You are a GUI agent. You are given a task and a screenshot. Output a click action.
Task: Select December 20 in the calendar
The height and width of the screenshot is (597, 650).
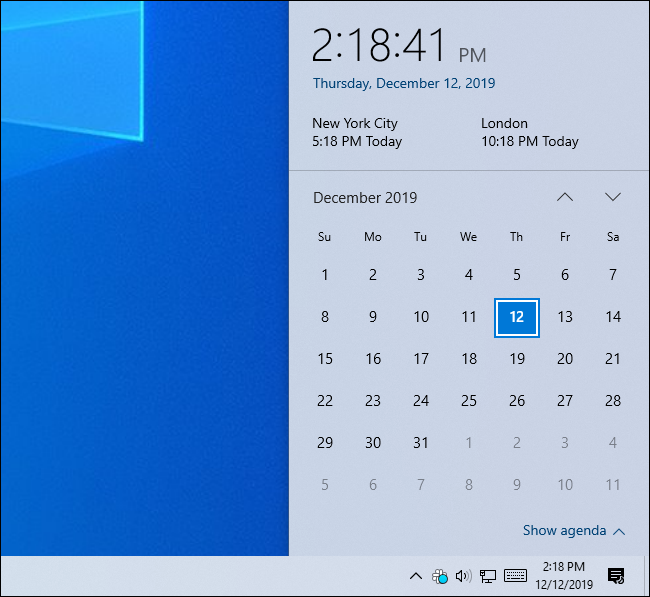(565, 359)
